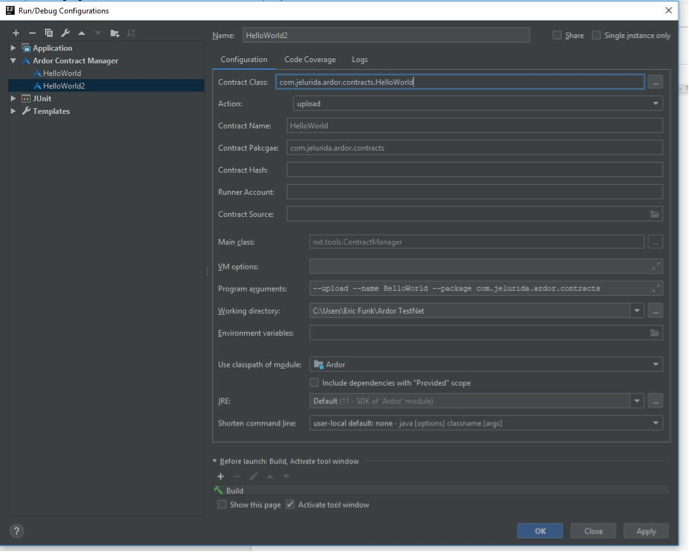Expand the VM options field
689x552 pixels.
(655, 266)
